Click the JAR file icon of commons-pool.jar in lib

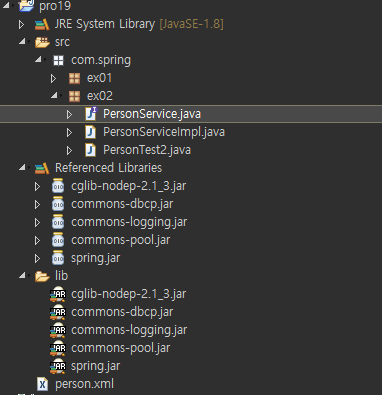click(58, 348)
